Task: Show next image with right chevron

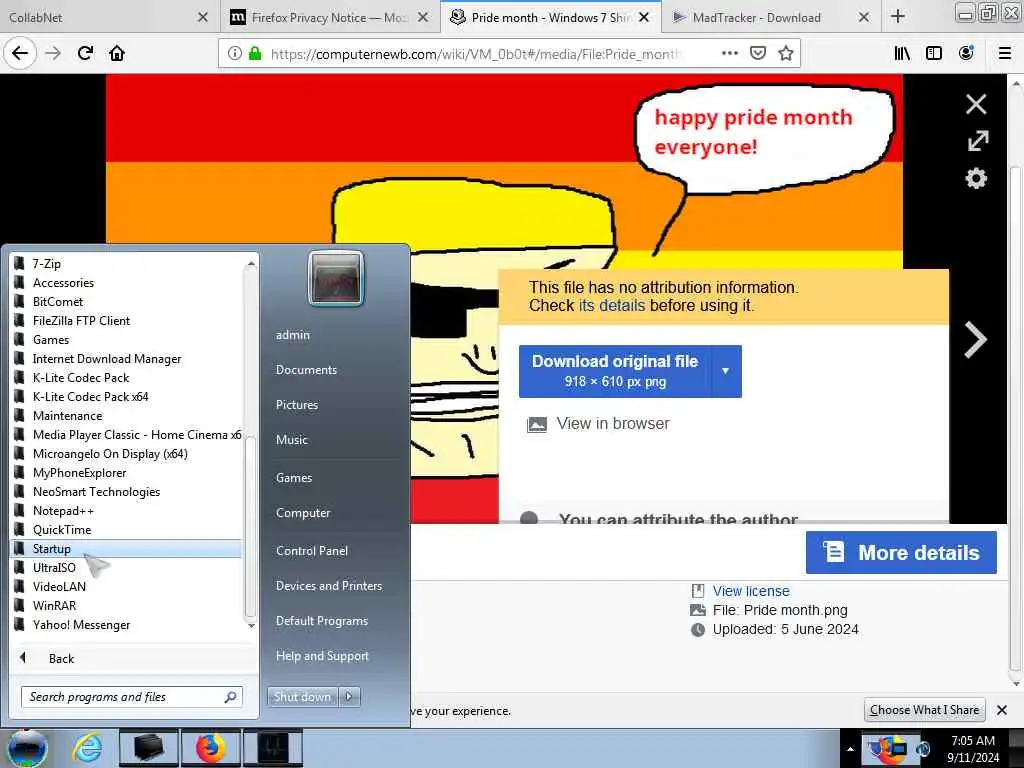Action: [976, 340]
